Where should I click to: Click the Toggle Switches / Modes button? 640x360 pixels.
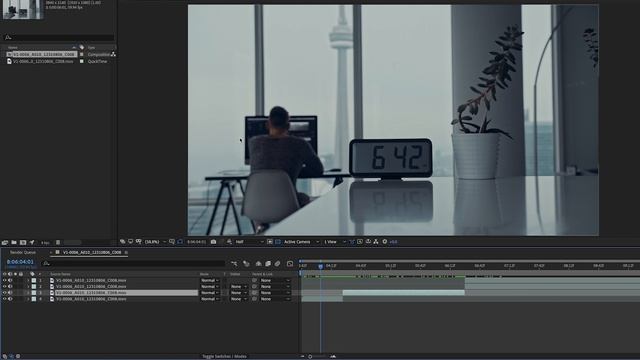(x=224, y=356)
